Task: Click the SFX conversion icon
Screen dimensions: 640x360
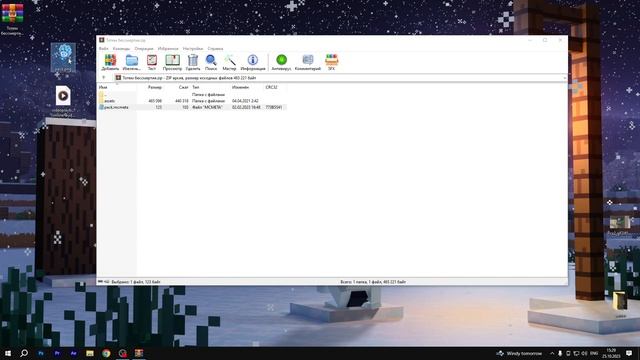Action: (331, 62)
